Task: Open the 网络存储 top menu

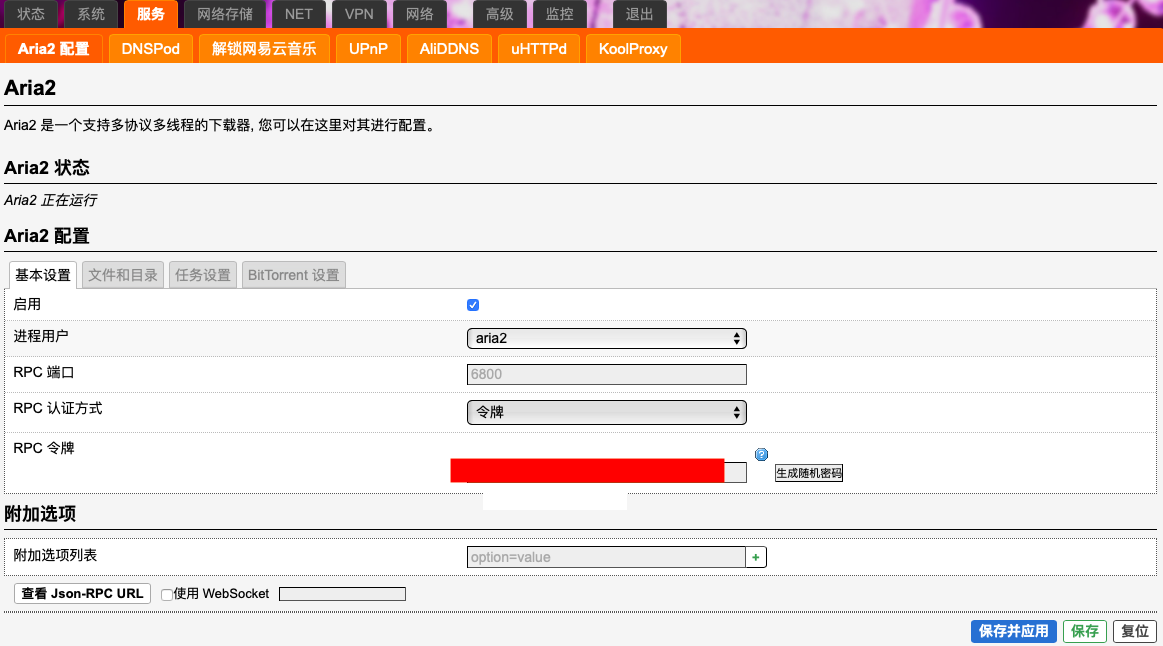Action: (x=225, y=14)
